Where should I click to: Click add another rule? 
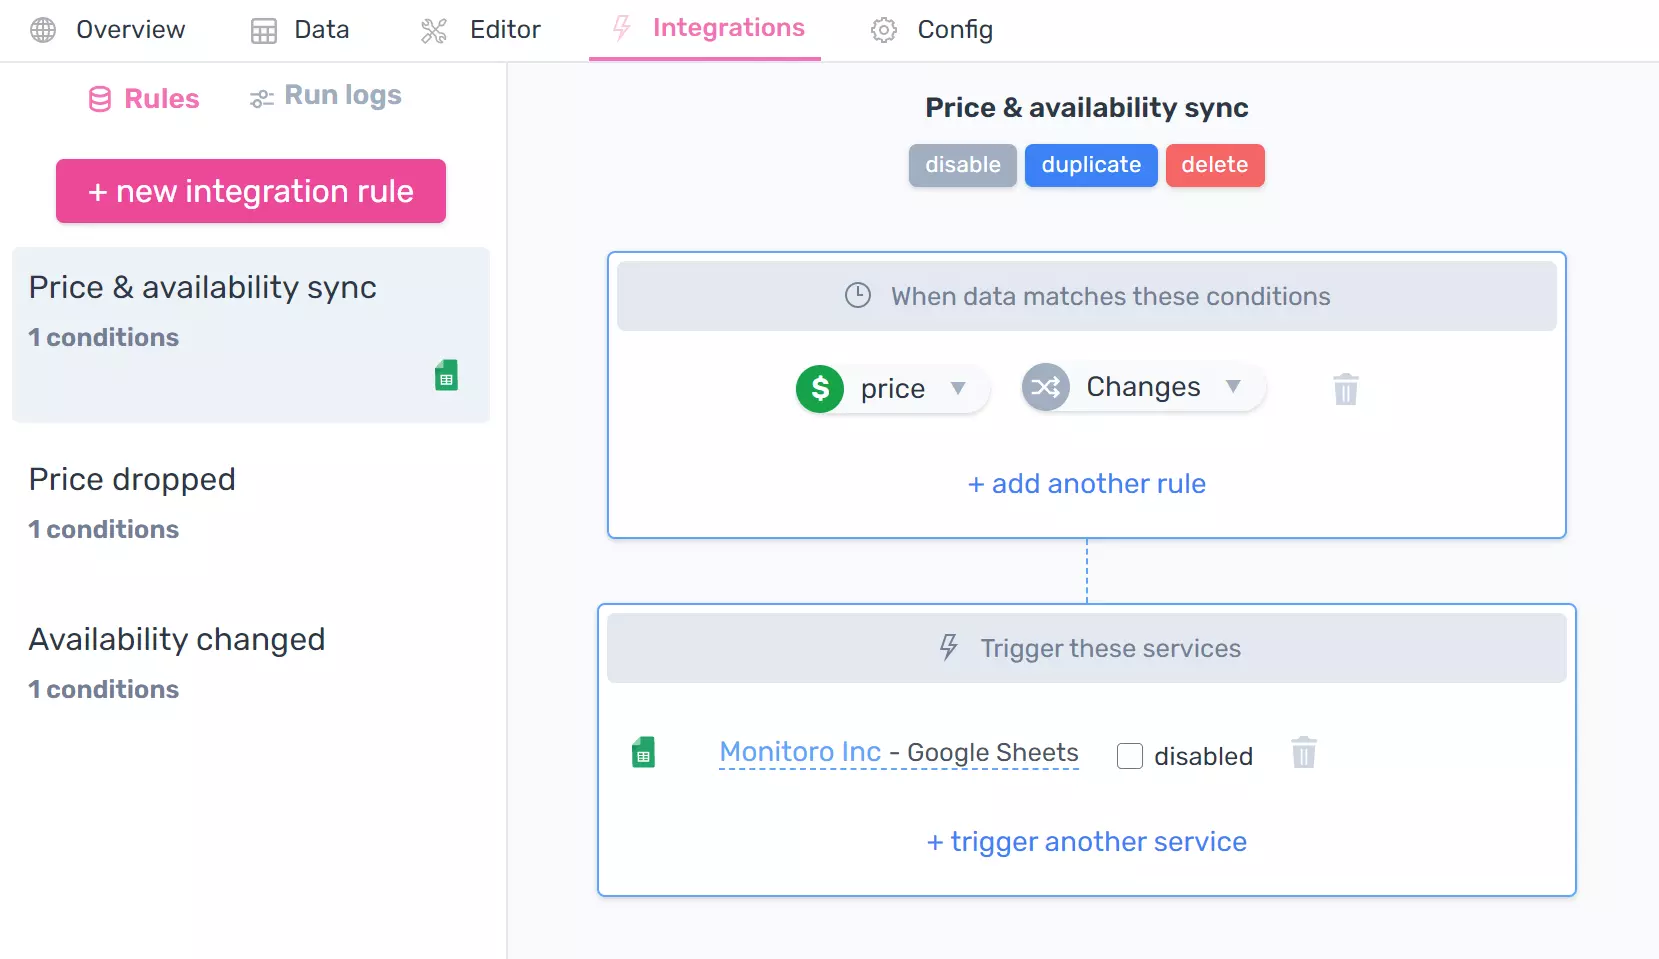1086,483
